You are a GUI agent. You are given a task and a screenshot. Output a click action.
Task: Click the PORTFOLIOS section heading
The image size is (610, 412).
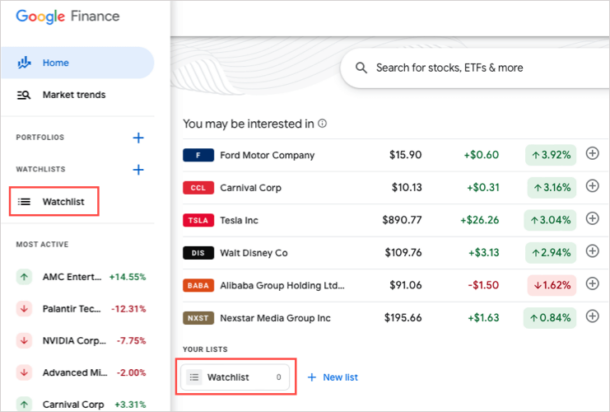[x=40, y=137]
